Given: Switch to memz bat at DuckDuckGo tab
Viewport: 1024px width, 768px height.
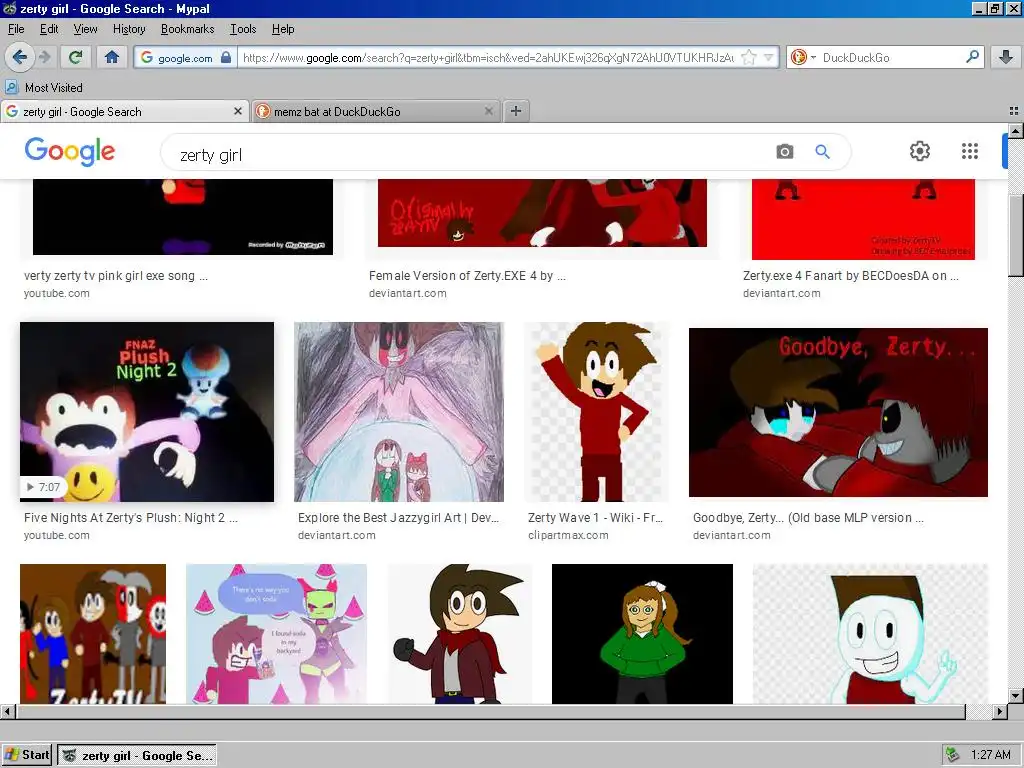Looking at the screenshot, I should pyautogui.click(x=374, y=112).
